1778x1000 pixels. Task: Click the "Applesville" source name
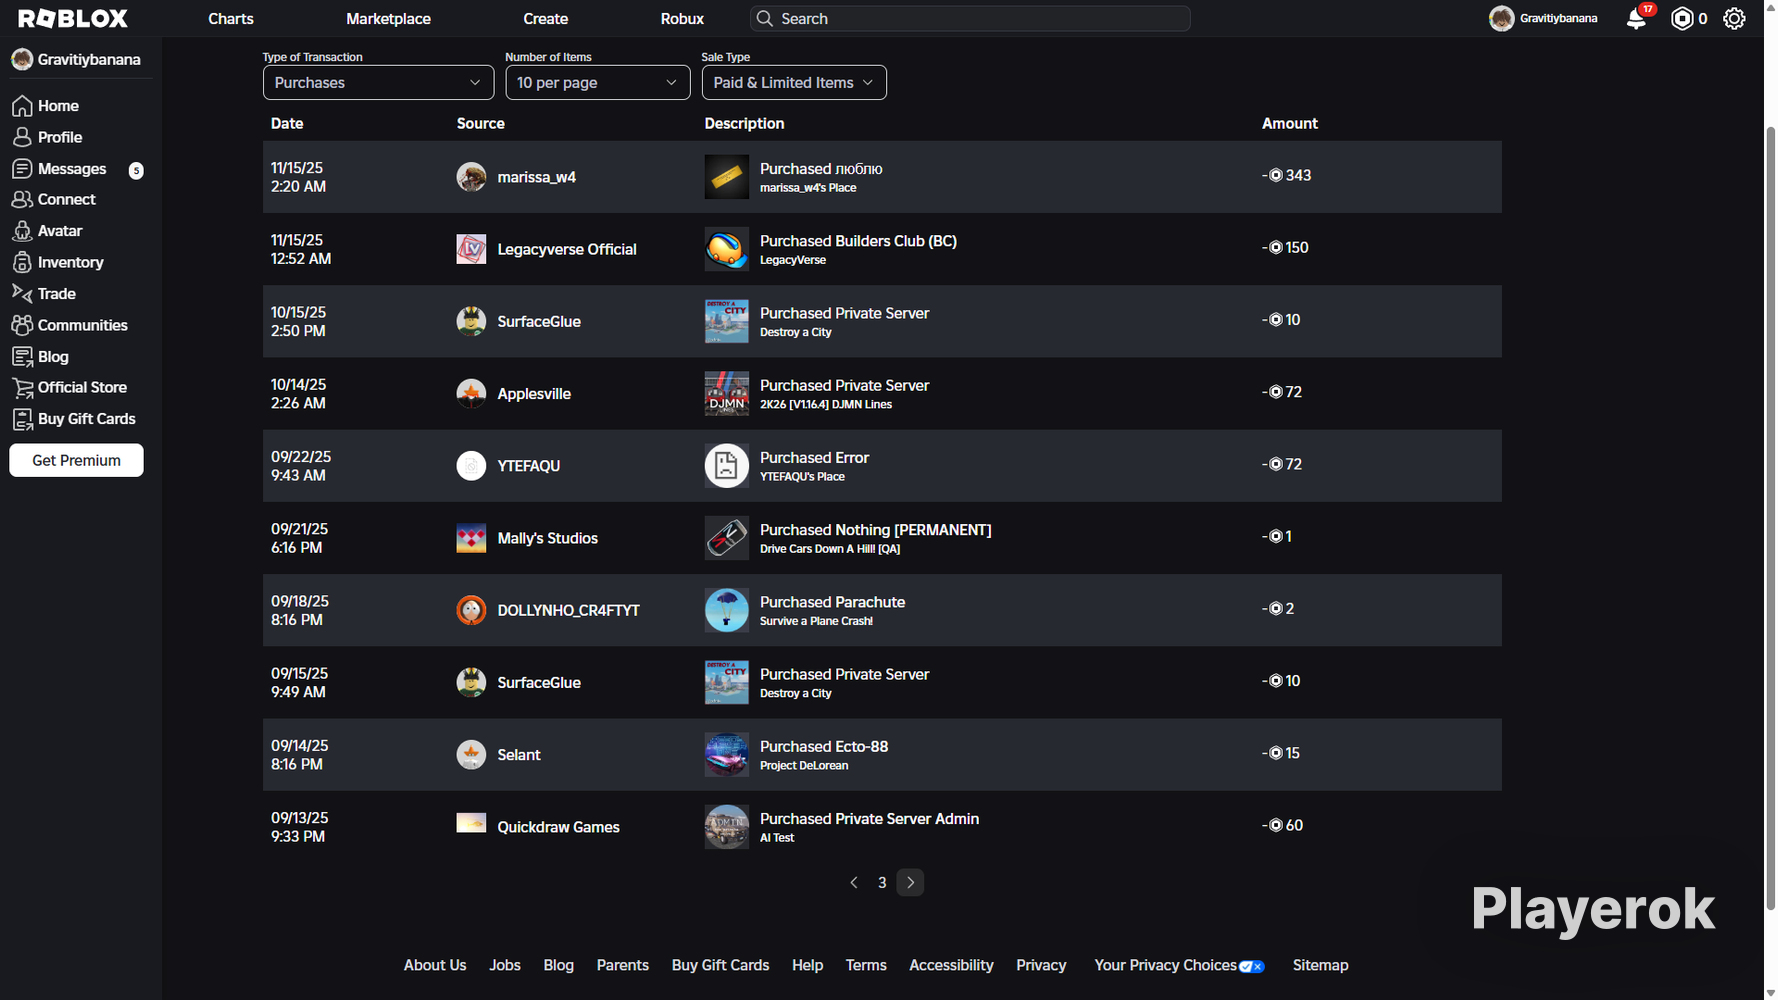[x=534, y=394]
